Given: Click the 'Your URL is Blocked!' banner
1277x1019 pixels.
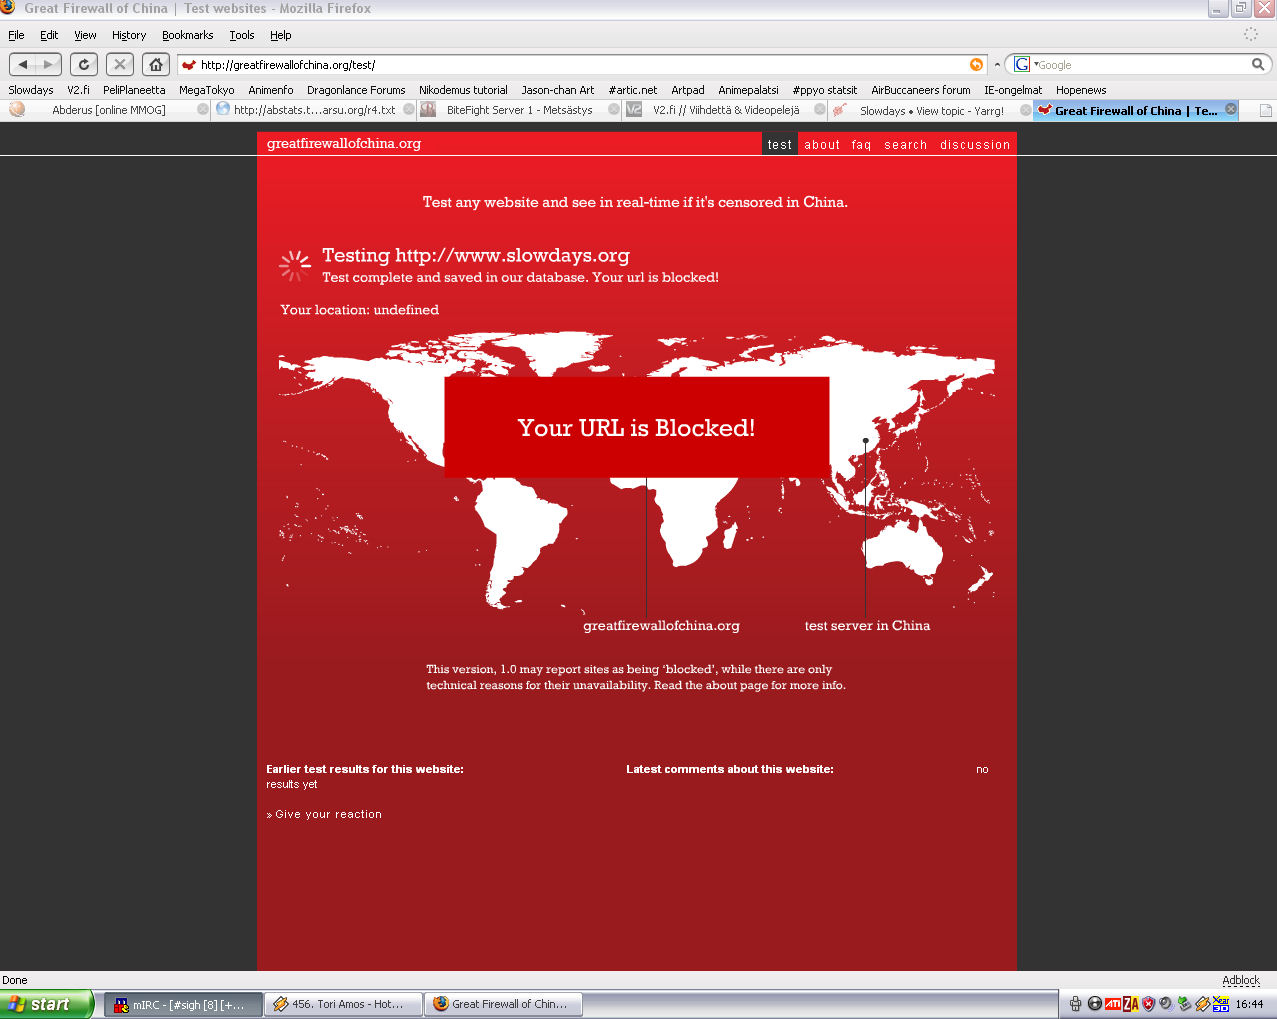Looking at the screenshot, I should point(637,427).
